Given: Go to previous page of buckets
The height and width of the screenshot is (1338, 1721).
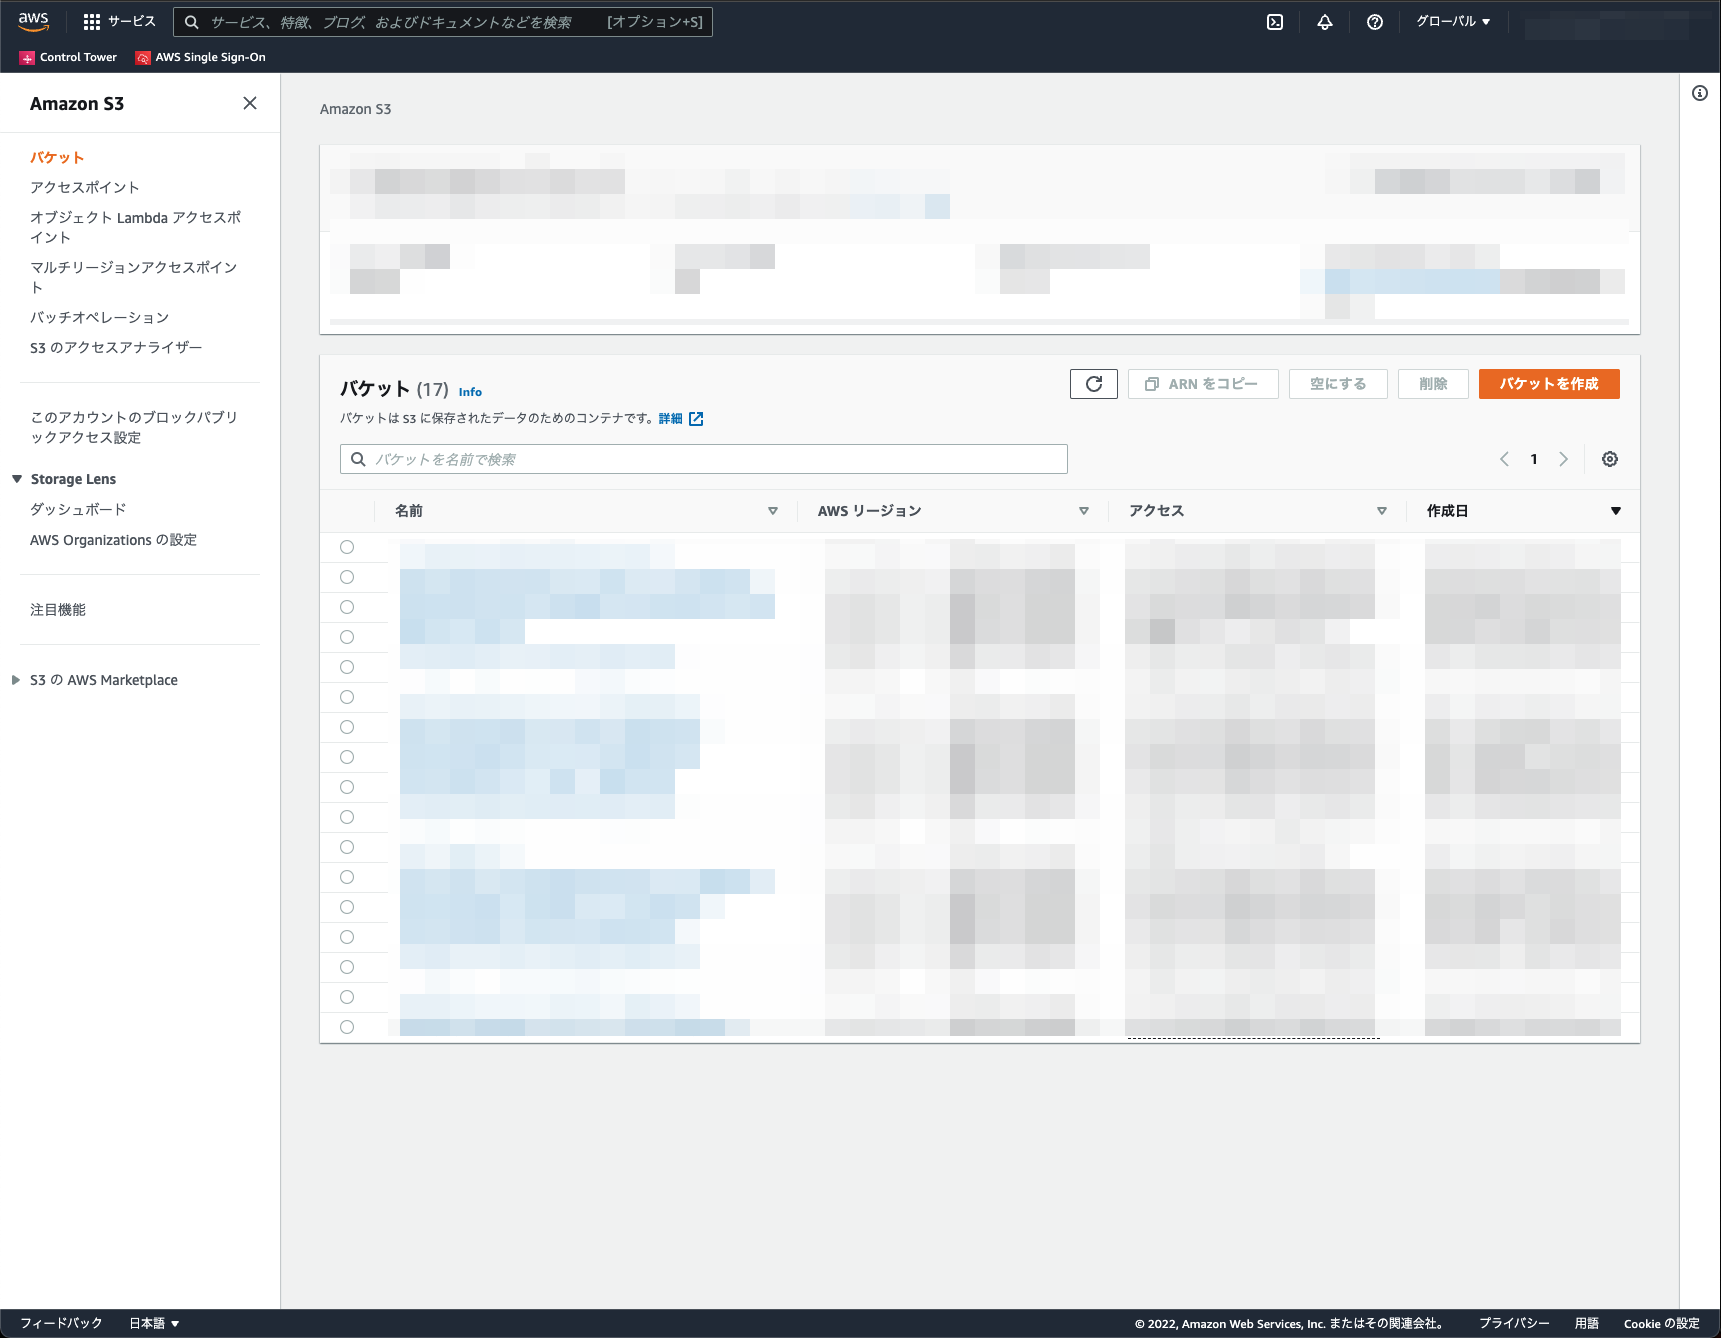Looking at the screenshot, I should tap(1504, 459).
